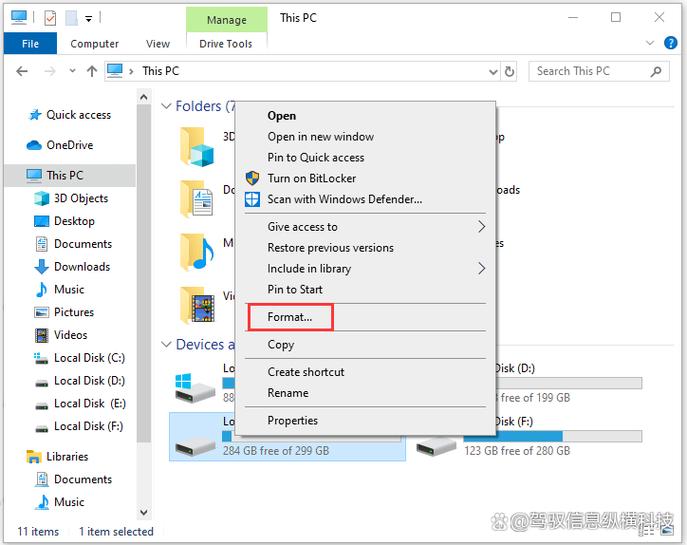Select Quick access in navigation pane
Image resolution: width=687 pixels, height=545 pixels.
click(70, 115)
